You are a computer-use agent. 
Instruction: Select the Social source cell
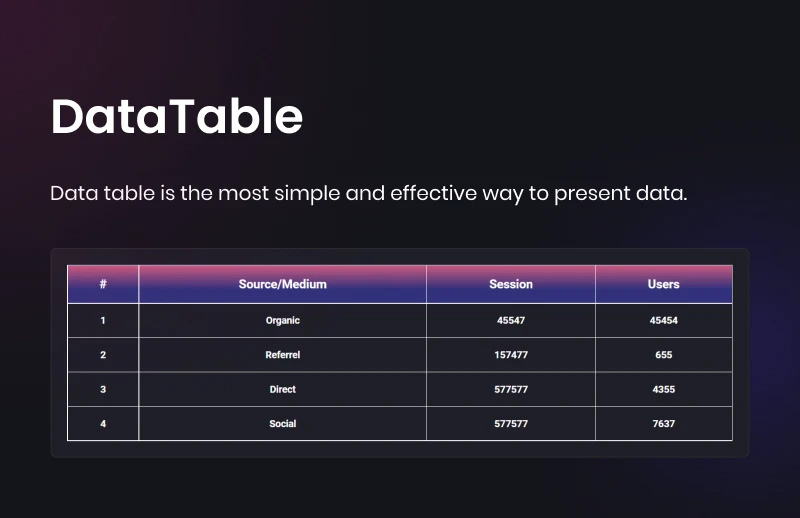pyautogui.click(x=282, y=424)
